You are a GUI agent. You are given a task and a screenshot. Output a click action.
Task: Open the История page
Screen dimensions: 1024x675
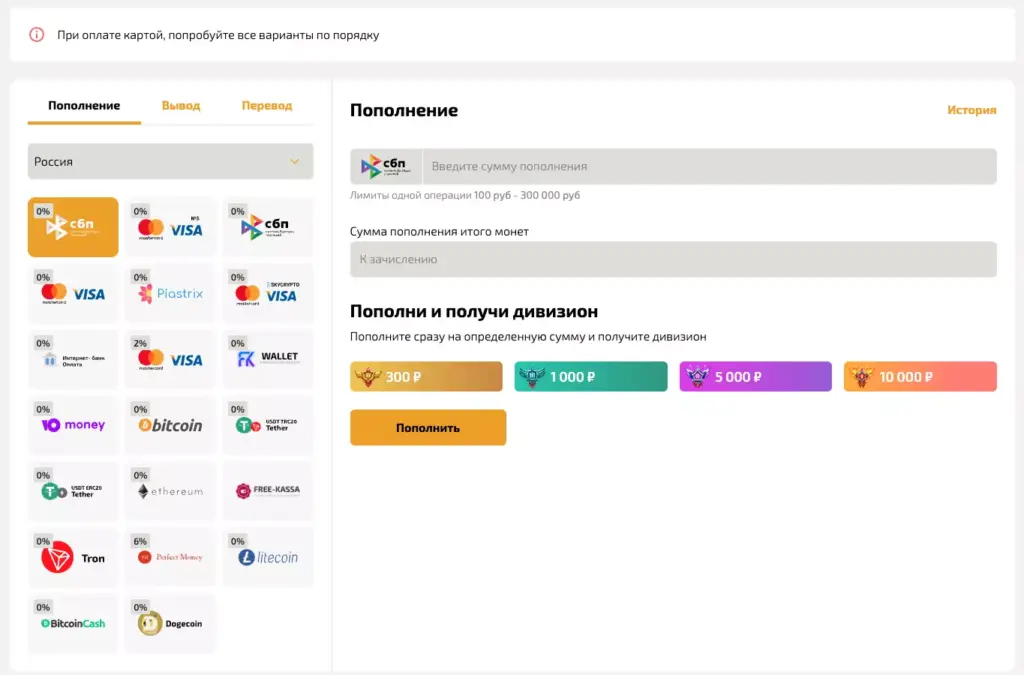[x=971, y=111]
